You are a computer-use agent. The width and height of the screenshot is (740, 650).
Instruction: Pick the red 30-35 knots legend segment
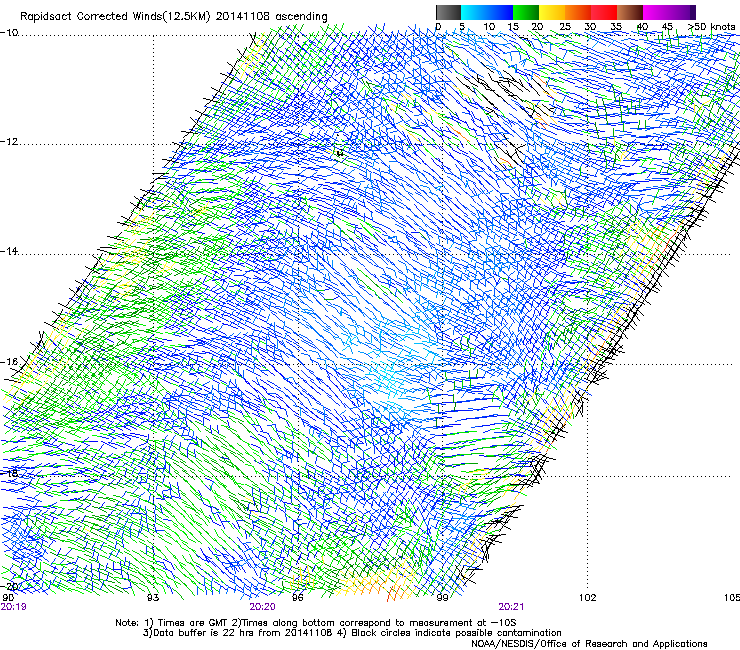point(604,12)
